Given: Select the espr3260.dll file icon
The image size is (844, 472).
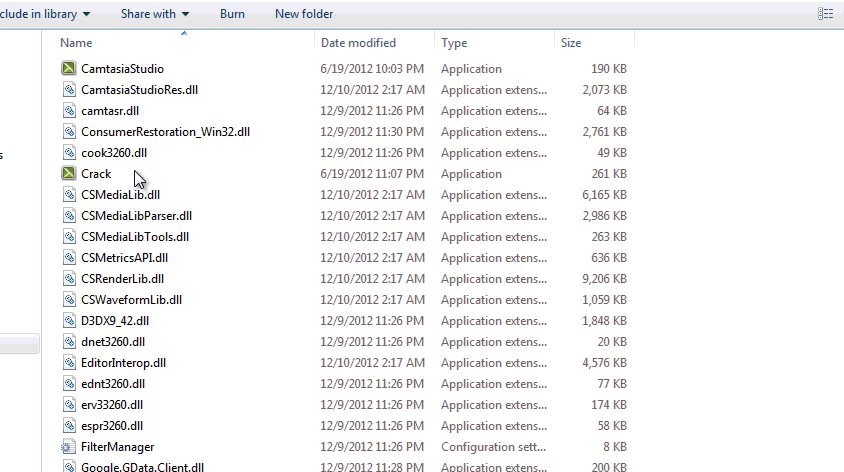Looking at the screenshot, I should [69, 425].
